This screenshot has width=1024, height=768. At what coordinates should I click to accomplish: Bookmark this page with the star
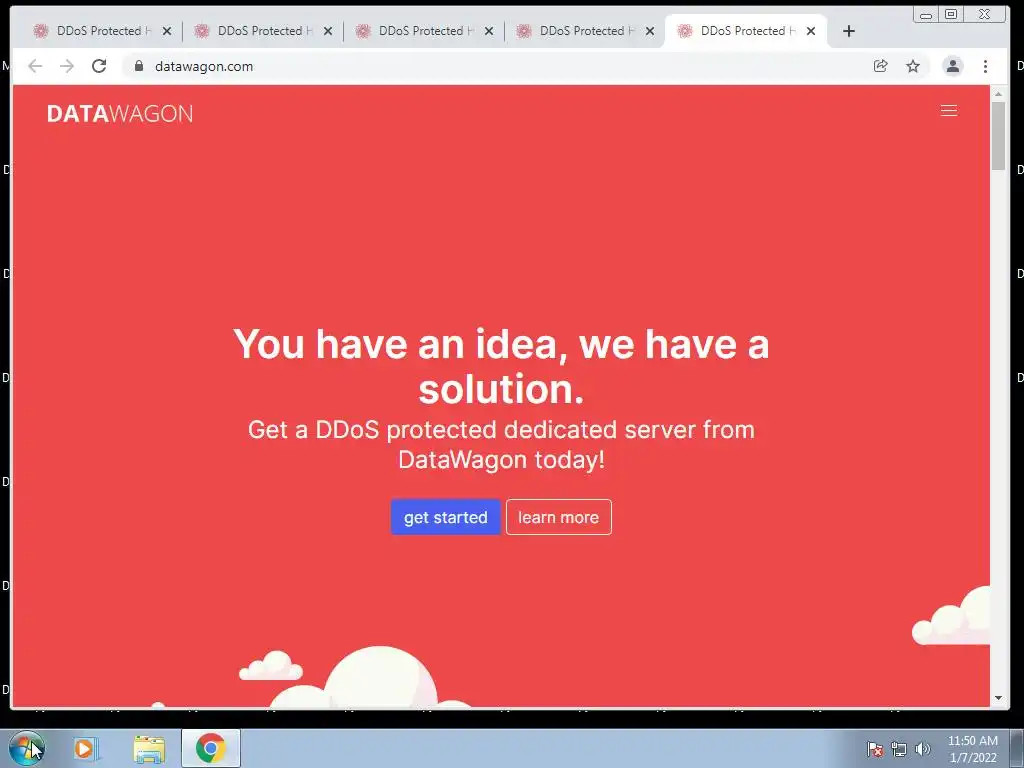(x=913, y=66)
